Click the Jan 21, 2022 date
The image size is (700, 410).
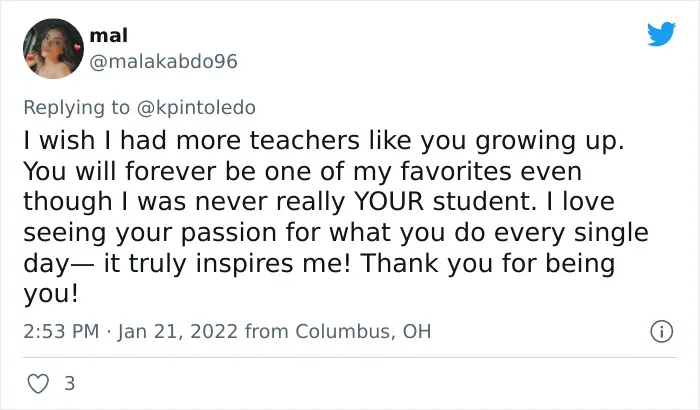coord(178,331)
